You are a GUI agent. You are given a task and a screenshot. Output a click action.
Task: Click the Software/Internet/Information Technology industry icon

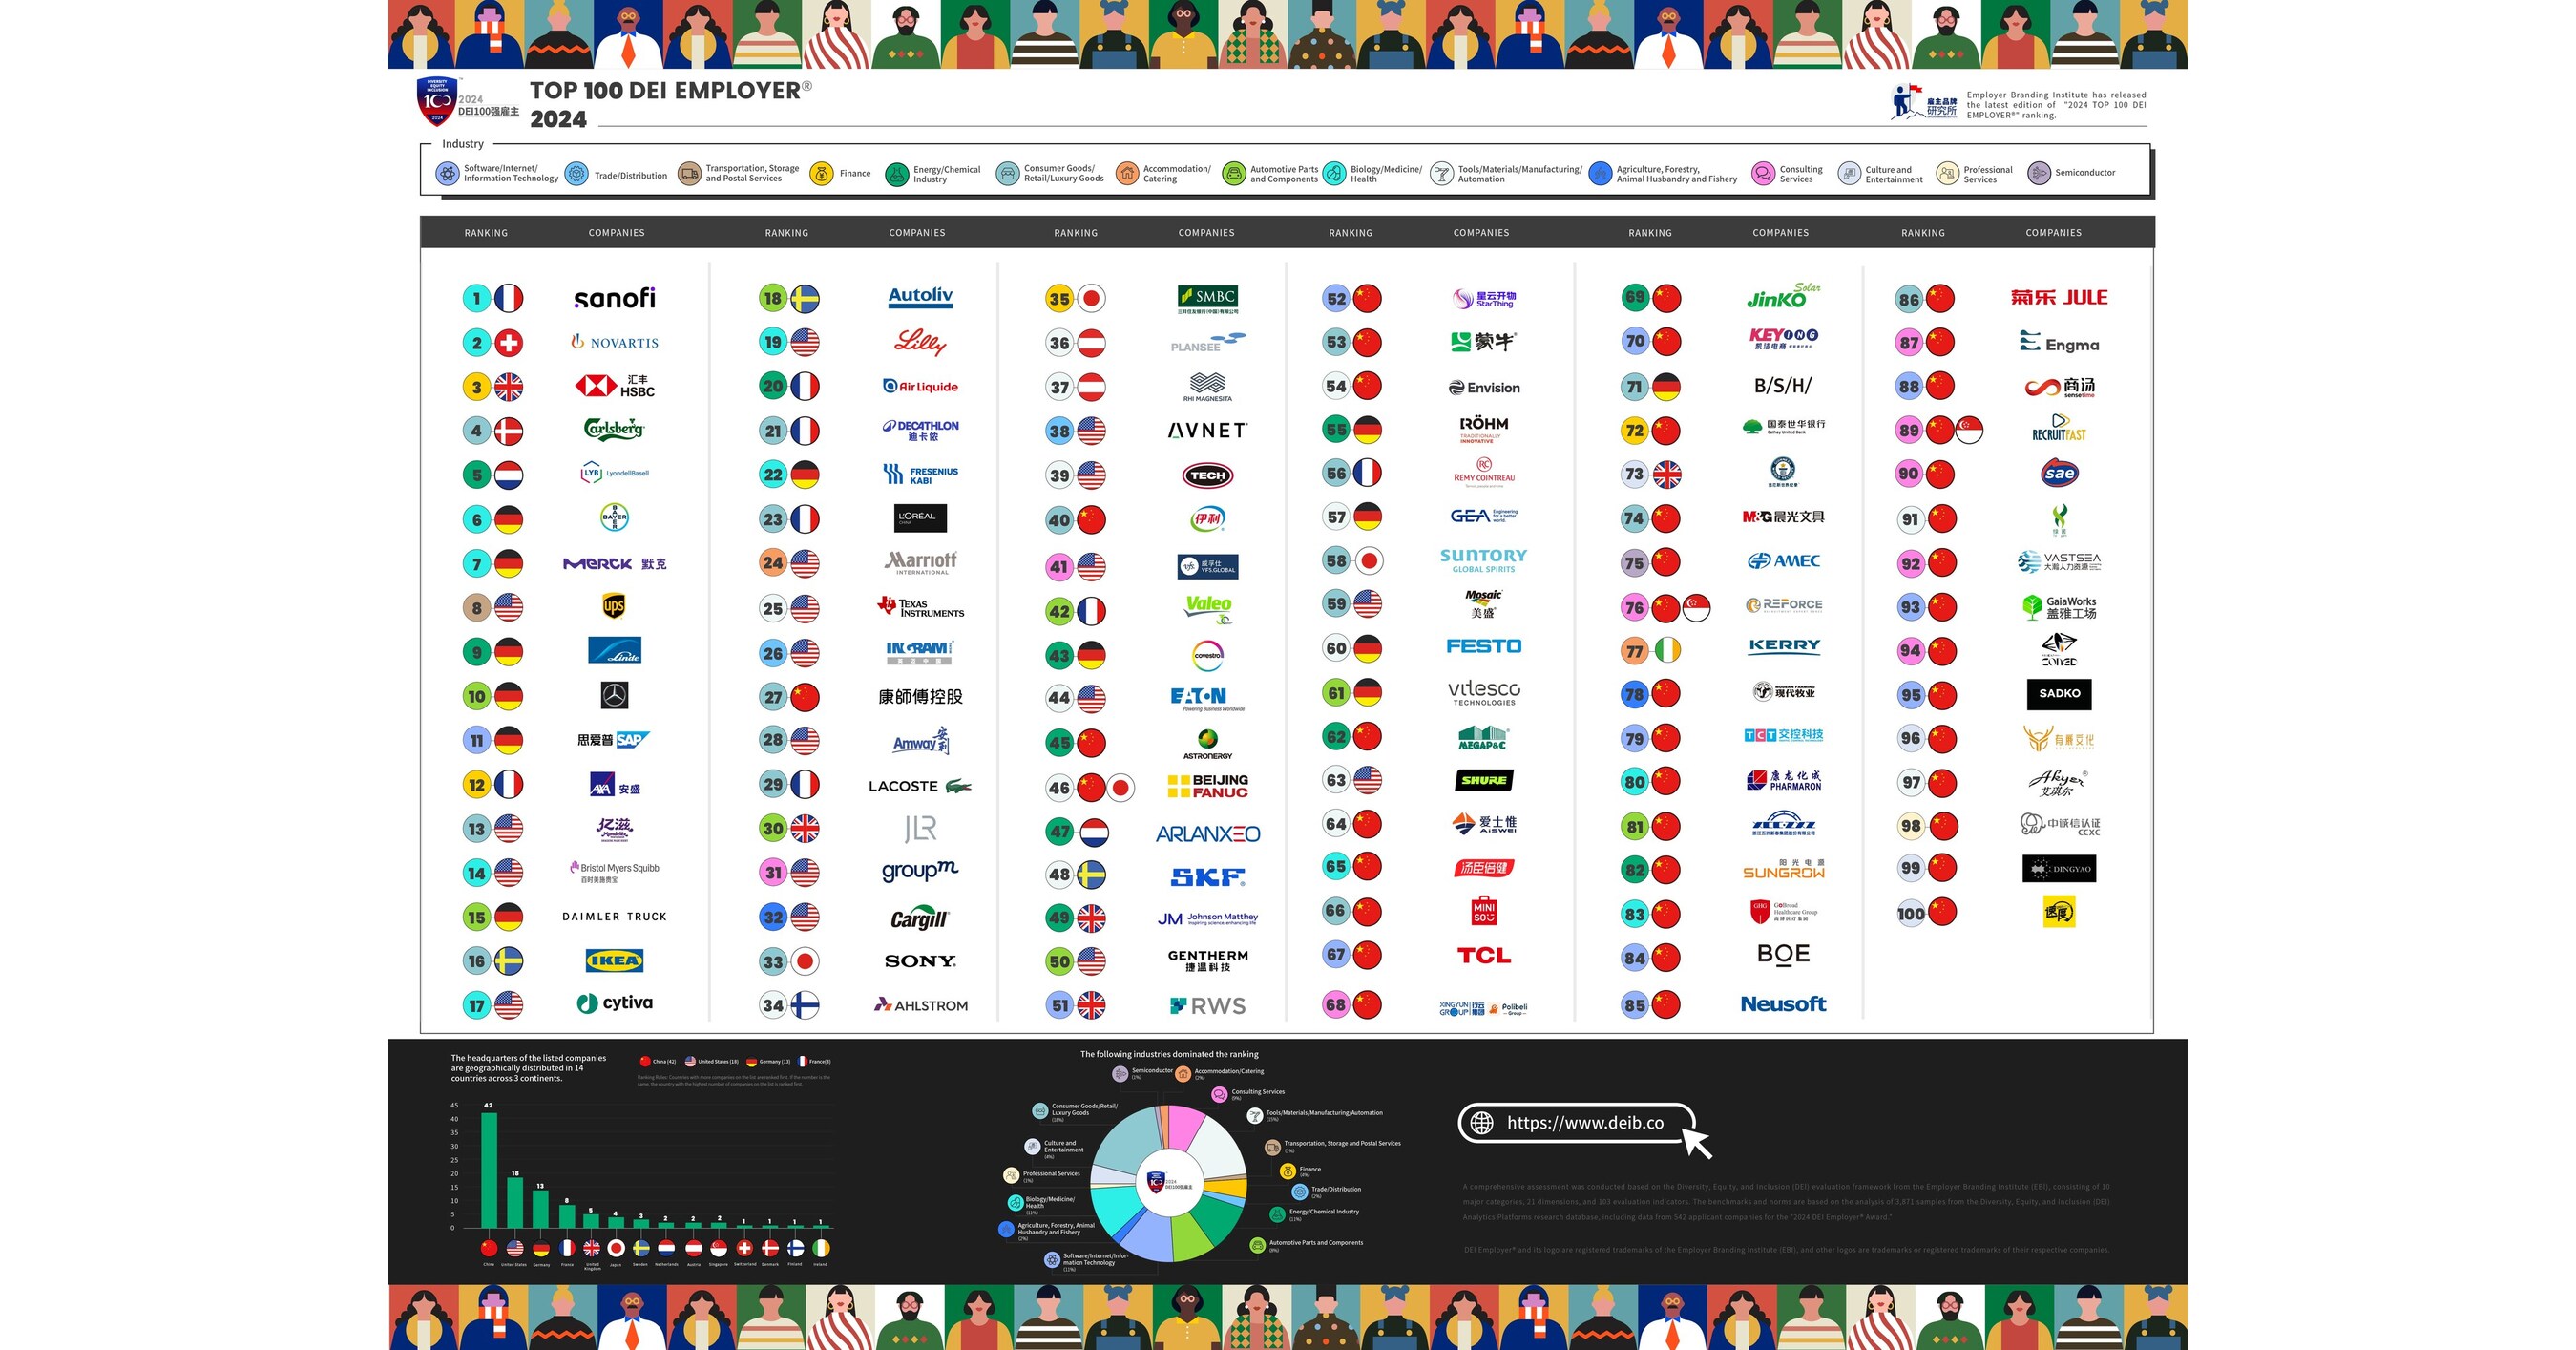[447, 174]
